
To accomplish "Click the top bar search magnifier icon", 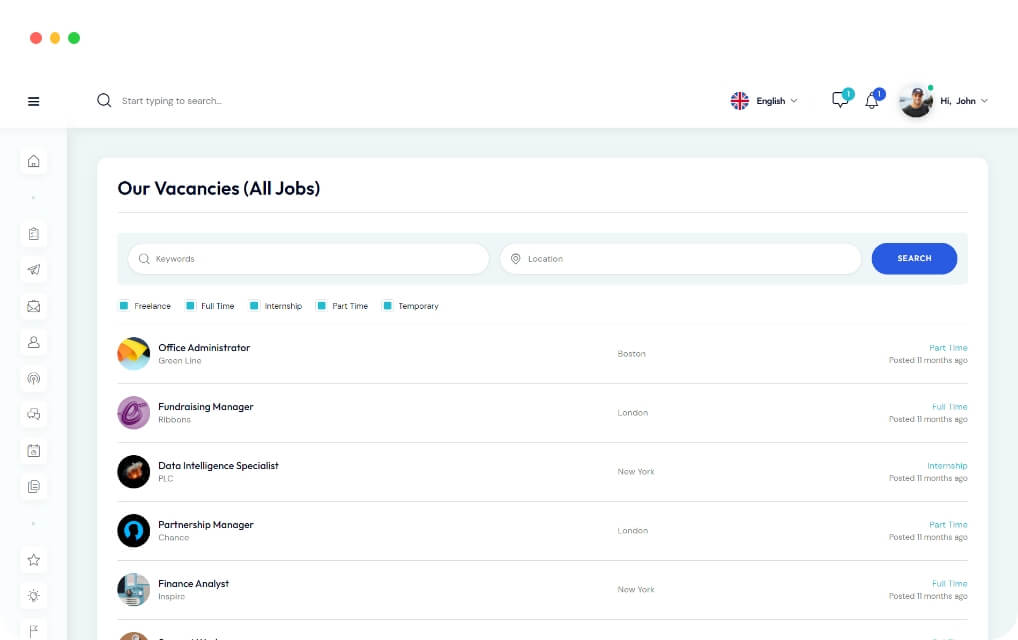I will coord(104,101).
